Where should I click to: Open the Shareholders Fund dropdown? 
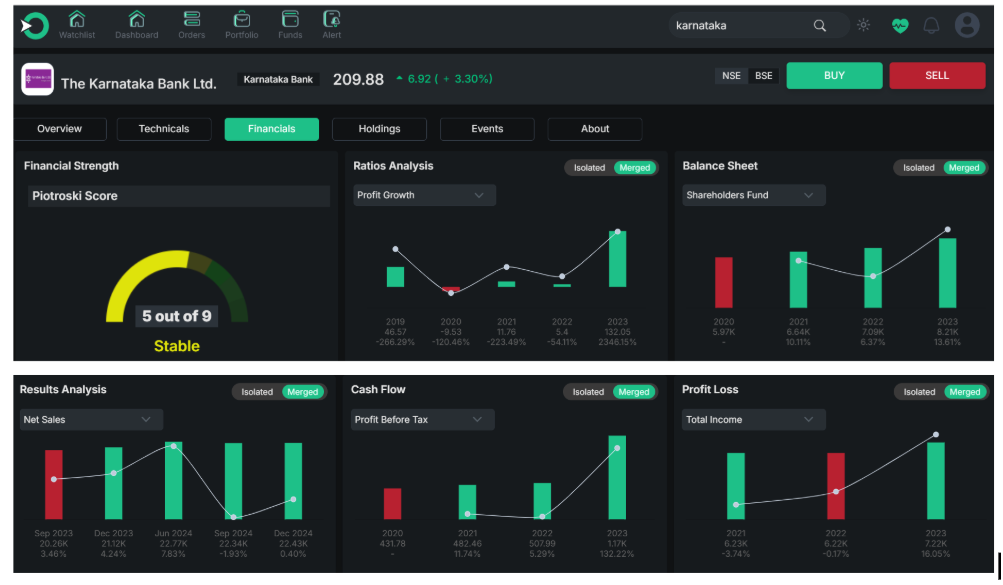754,195
